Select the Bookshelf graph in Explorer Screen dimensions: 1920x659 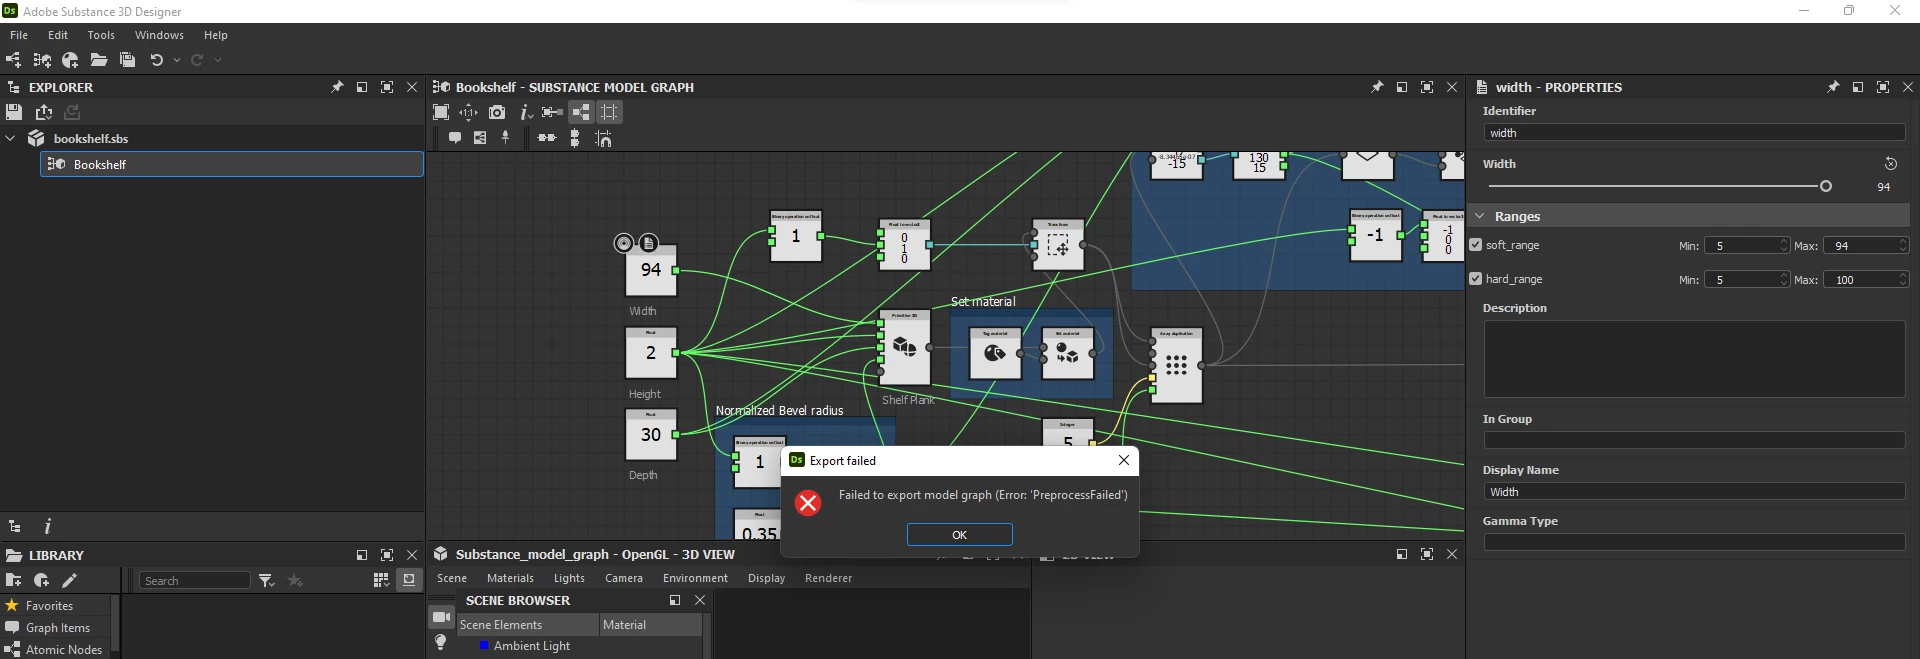[232, 164]
